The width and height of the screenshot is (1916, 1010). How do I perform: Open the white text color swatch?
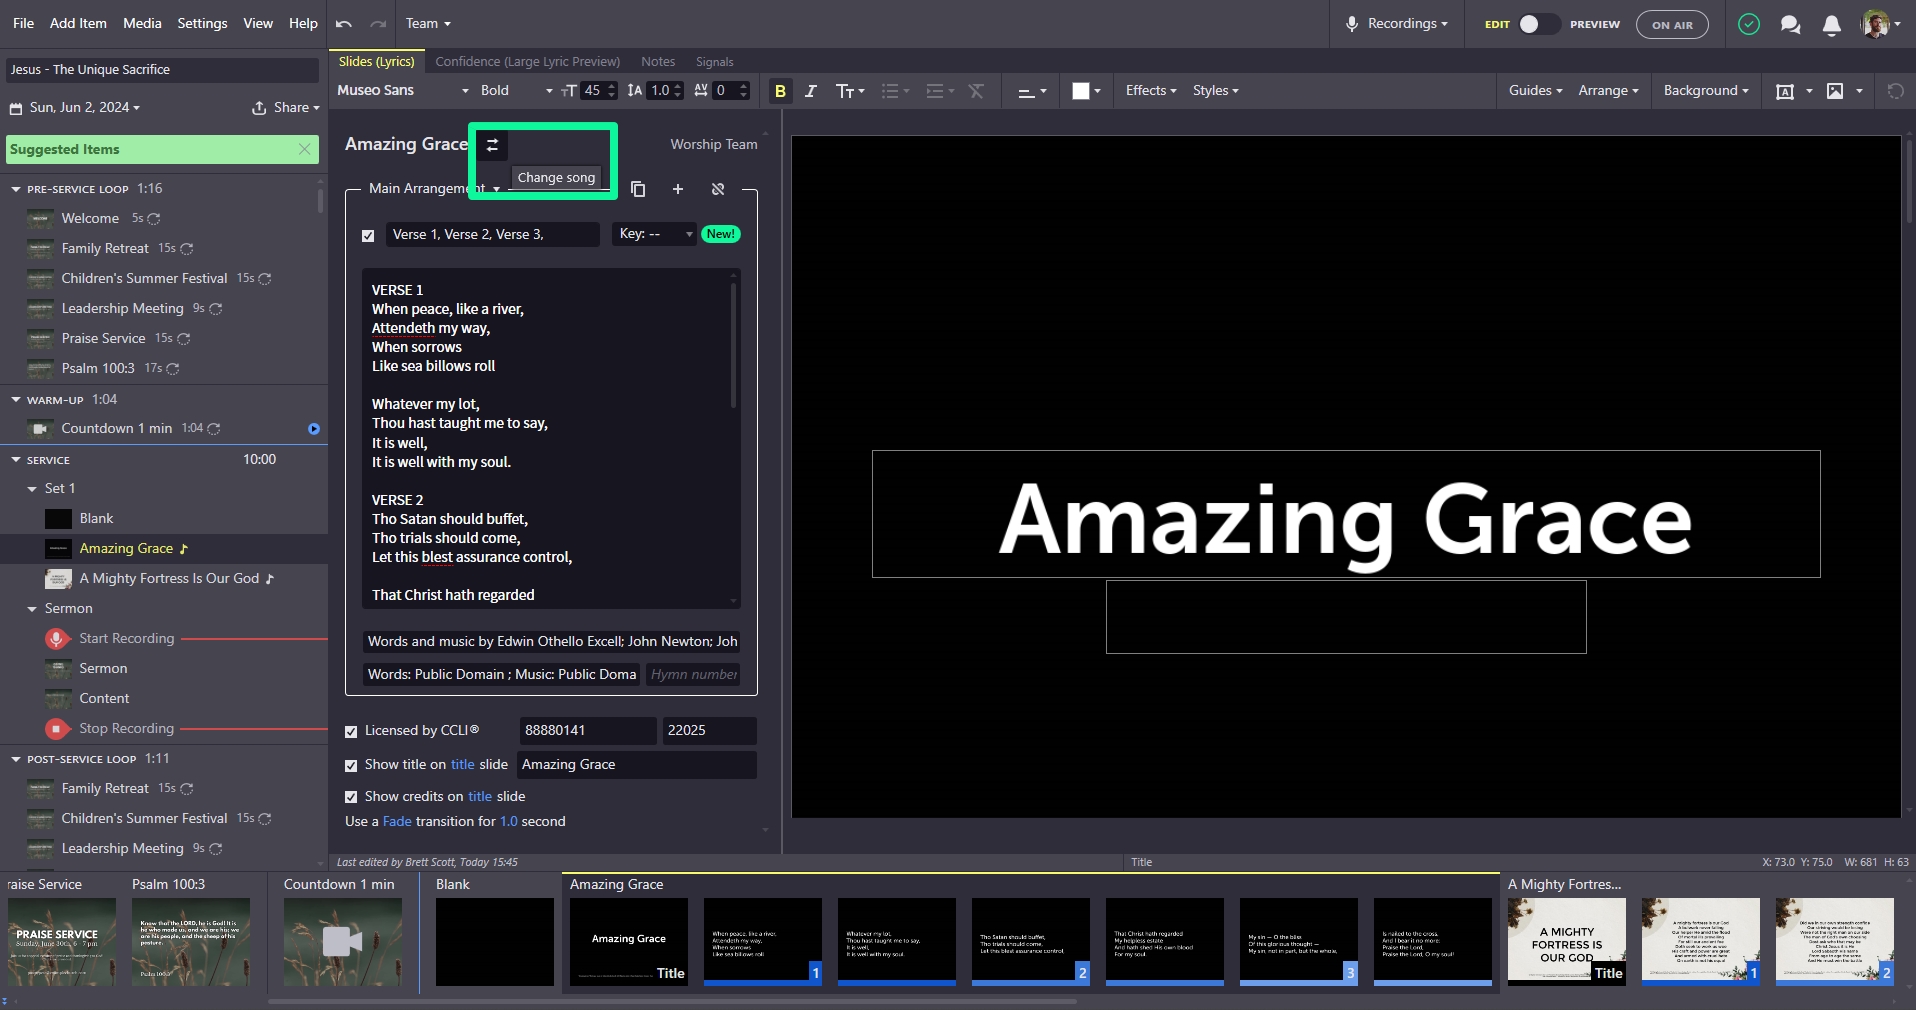tap(1081, 91)
